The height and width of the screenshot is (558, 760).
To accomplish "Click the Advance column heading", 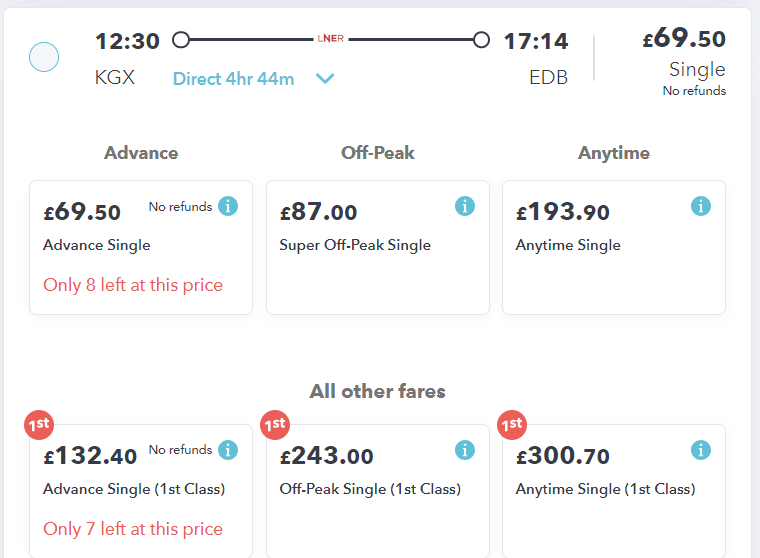I will pyautogui.click(x=141, y=153).
